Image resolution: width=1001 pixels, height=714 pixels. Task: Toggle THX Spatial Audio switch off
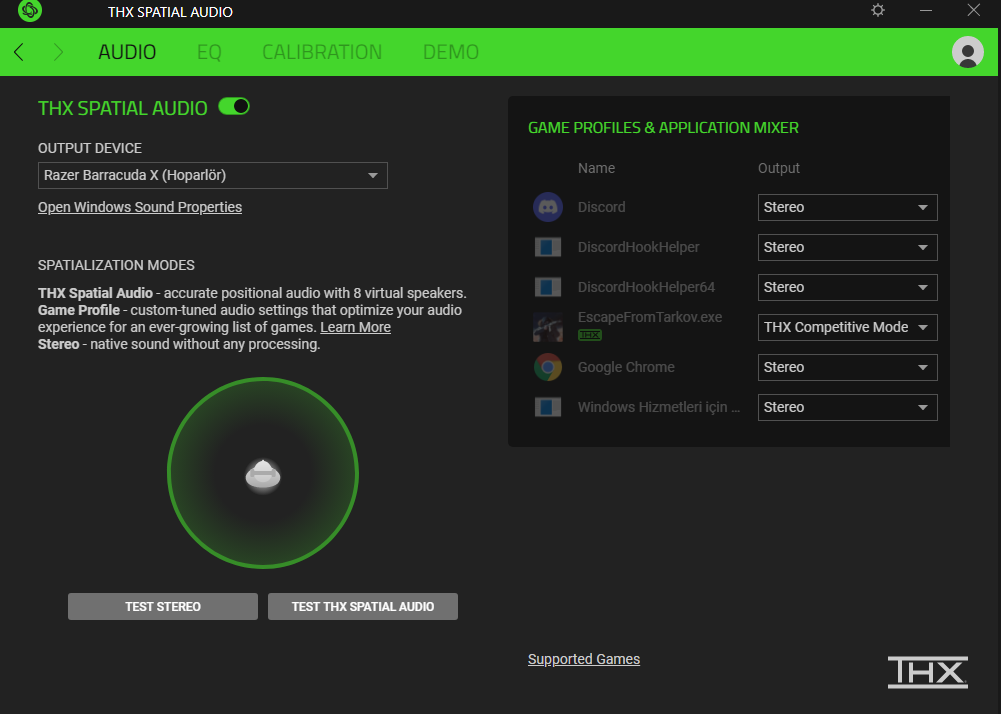point(234,107)
